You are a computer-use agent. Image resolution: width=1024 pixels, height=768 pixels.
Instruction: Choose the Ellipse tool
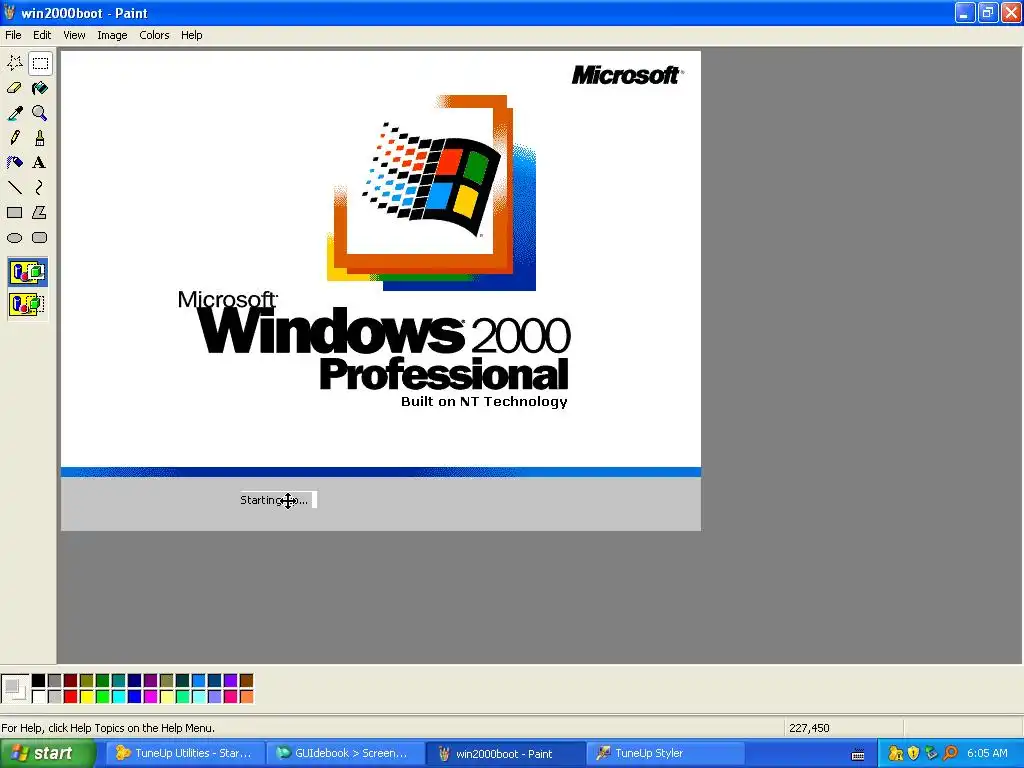pos(14,238)
